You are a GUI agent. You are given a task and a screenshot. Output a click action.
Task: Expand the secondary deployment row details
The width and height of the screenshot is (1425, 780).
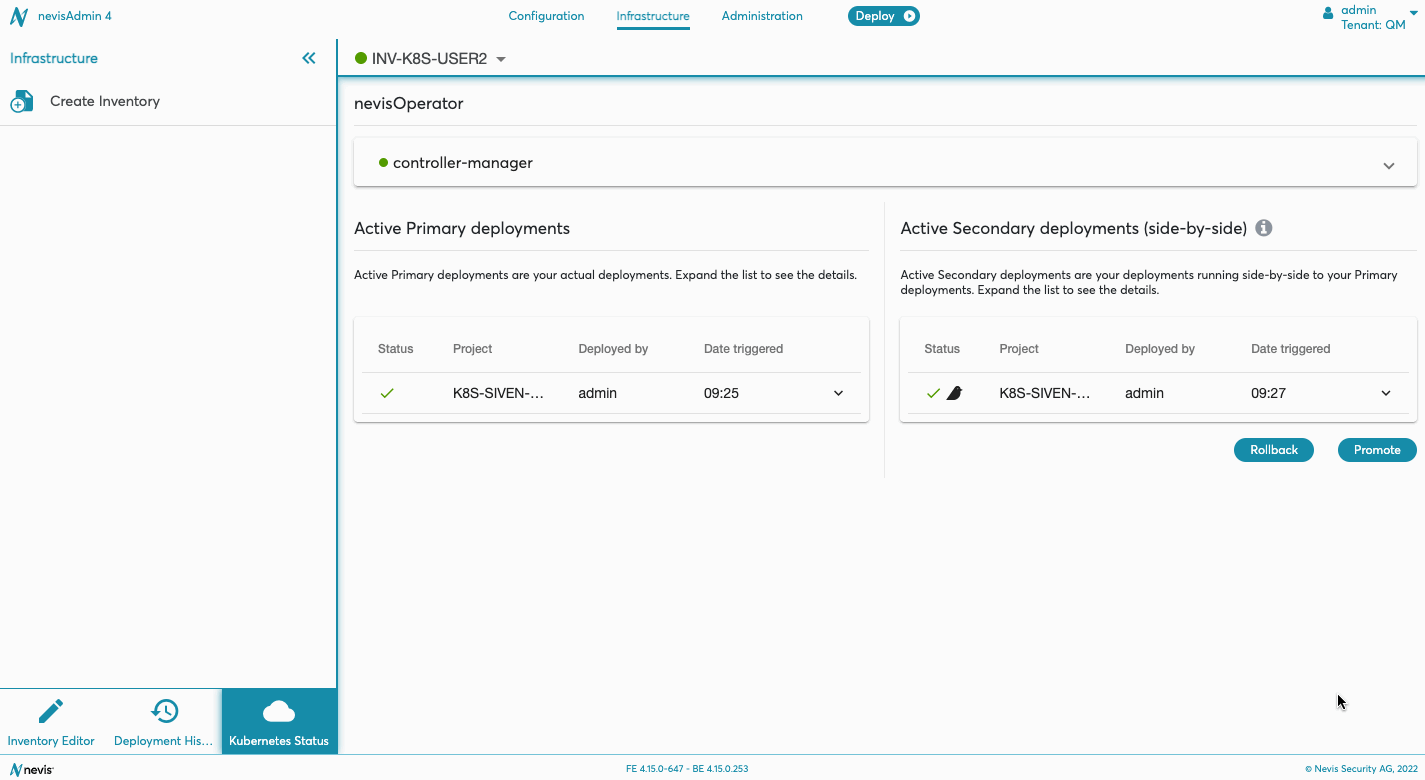pos(1385,393)
